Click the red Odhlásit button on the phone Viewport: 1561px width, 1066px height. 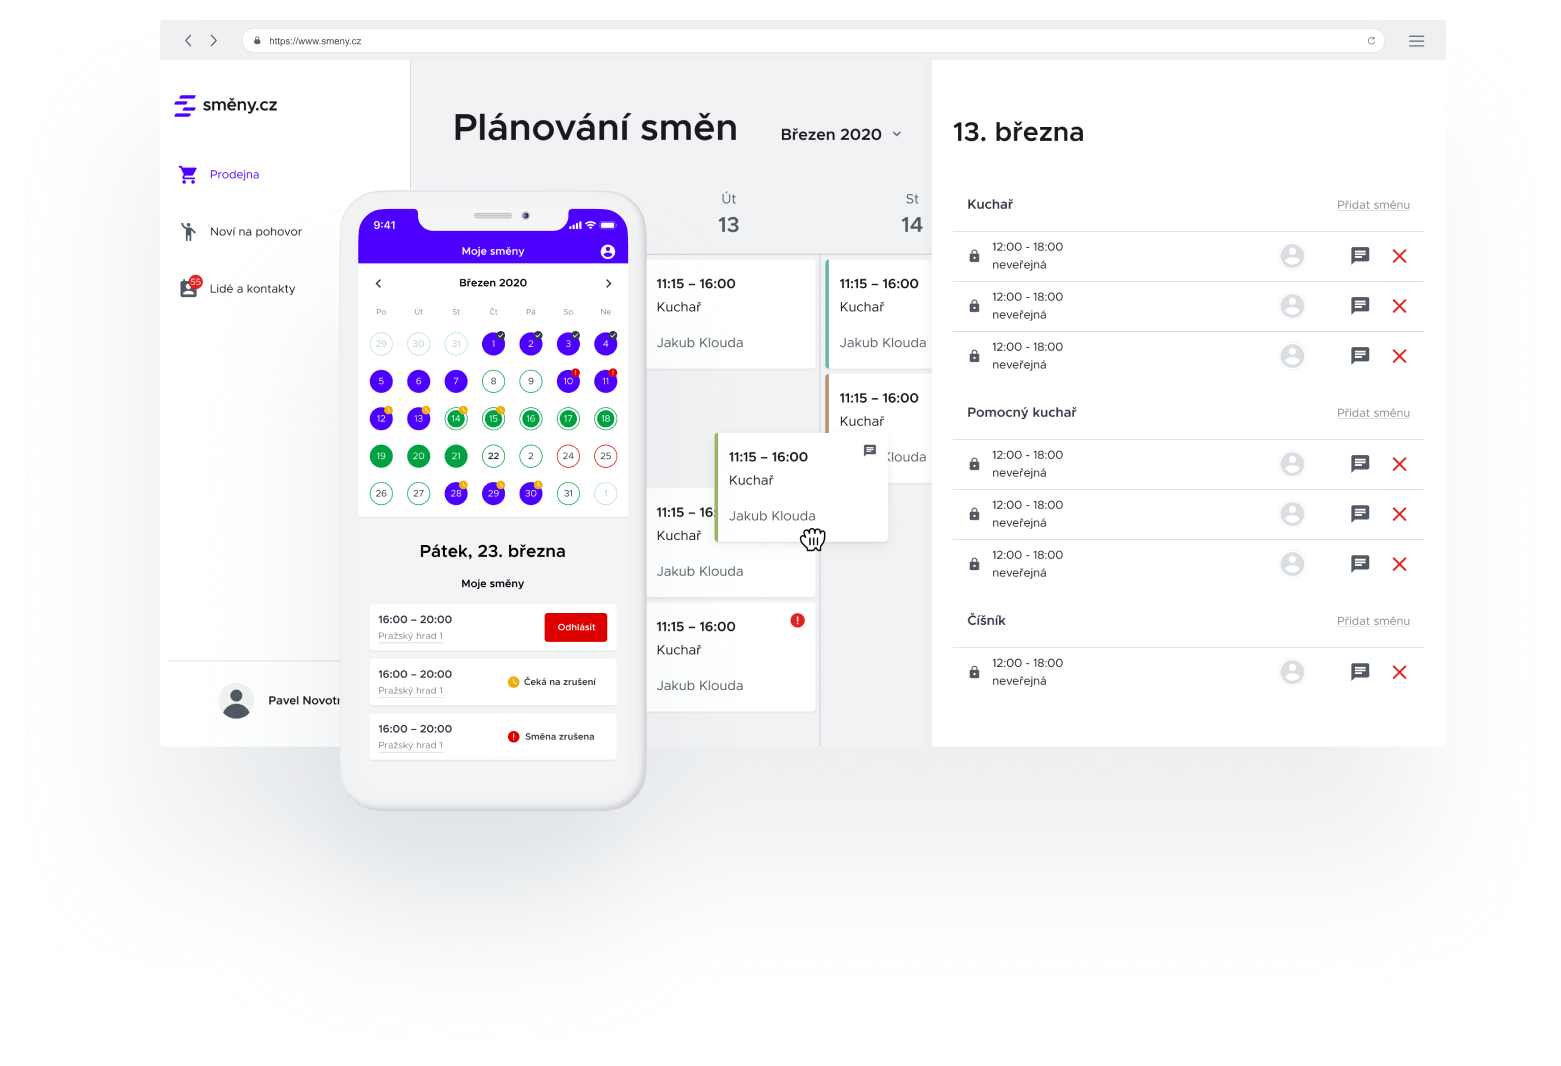(576, 627)
